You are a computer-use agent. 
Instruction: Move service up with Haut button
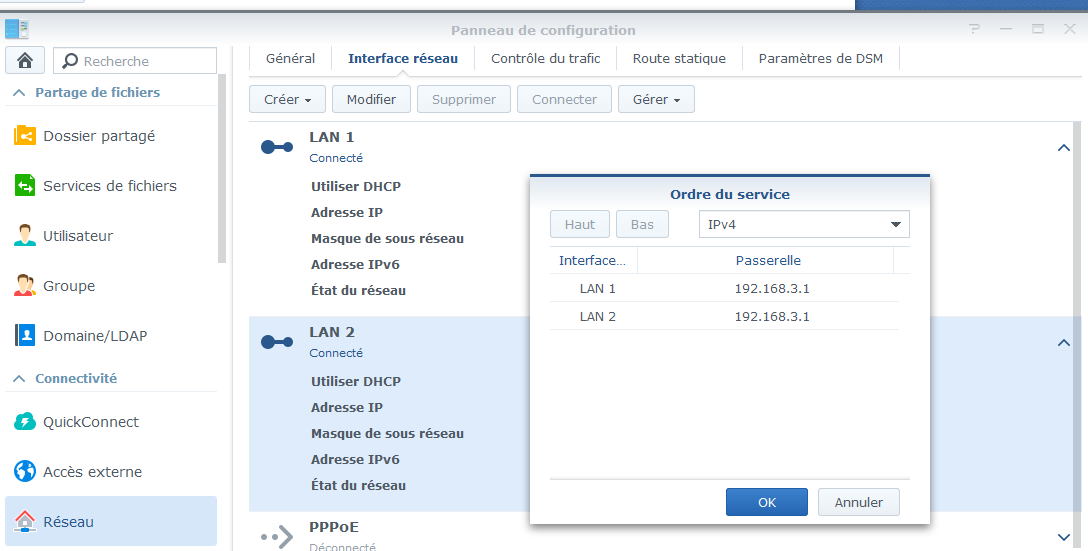[x=579, y=224]
